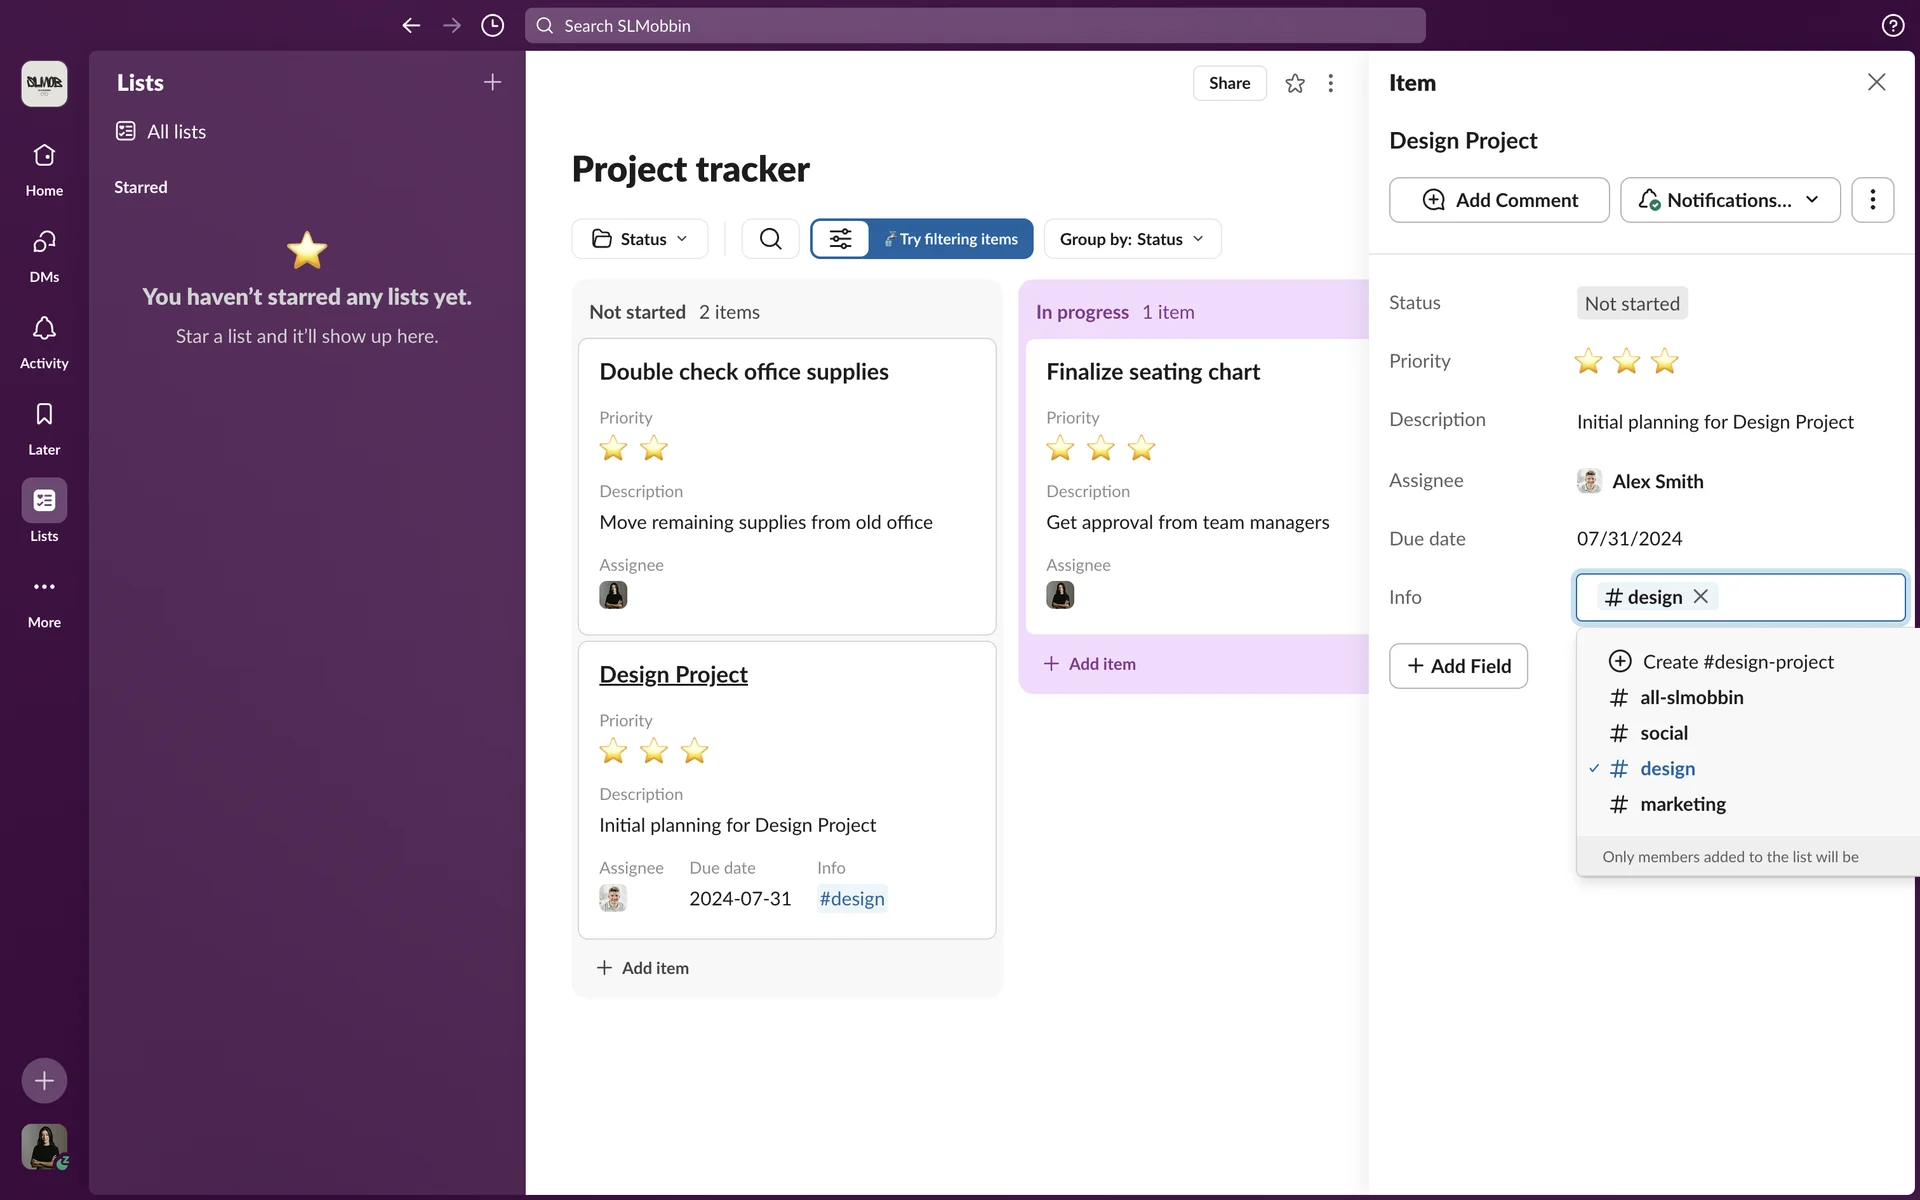
Task: Open the Activity notifications bell
Action: pyautogui.click(x=44, y=341)
